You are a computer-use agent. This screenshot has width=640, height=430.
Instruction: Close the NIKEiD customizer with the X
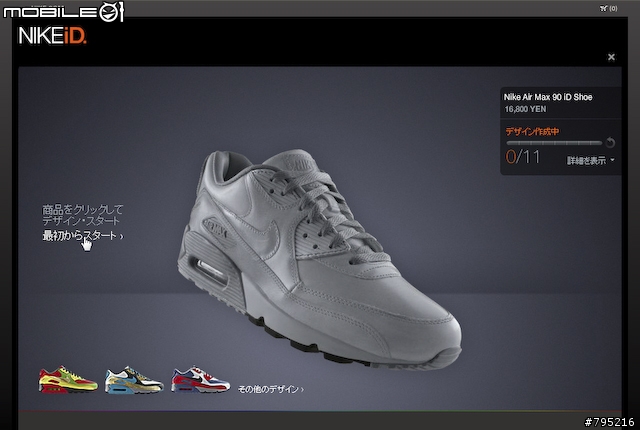point(611,57)
